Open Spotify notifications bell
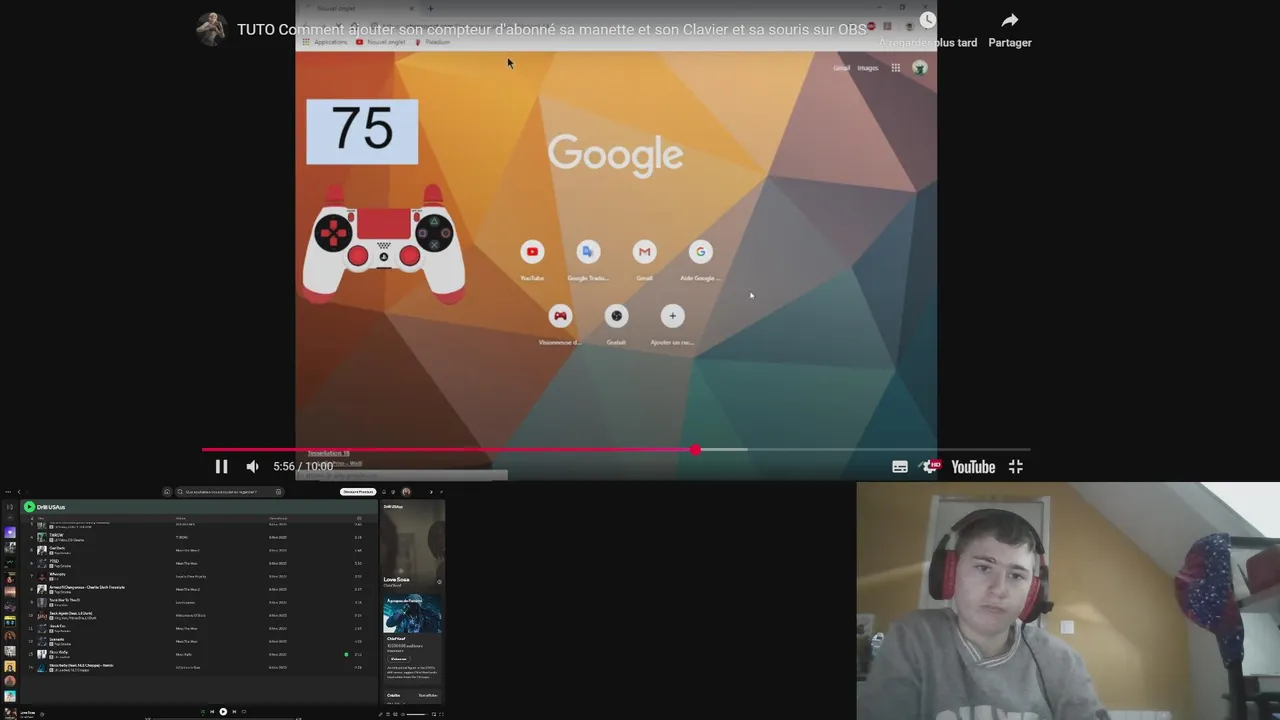Viewport: 1280px width, 720px height. (x=384, y=492)
